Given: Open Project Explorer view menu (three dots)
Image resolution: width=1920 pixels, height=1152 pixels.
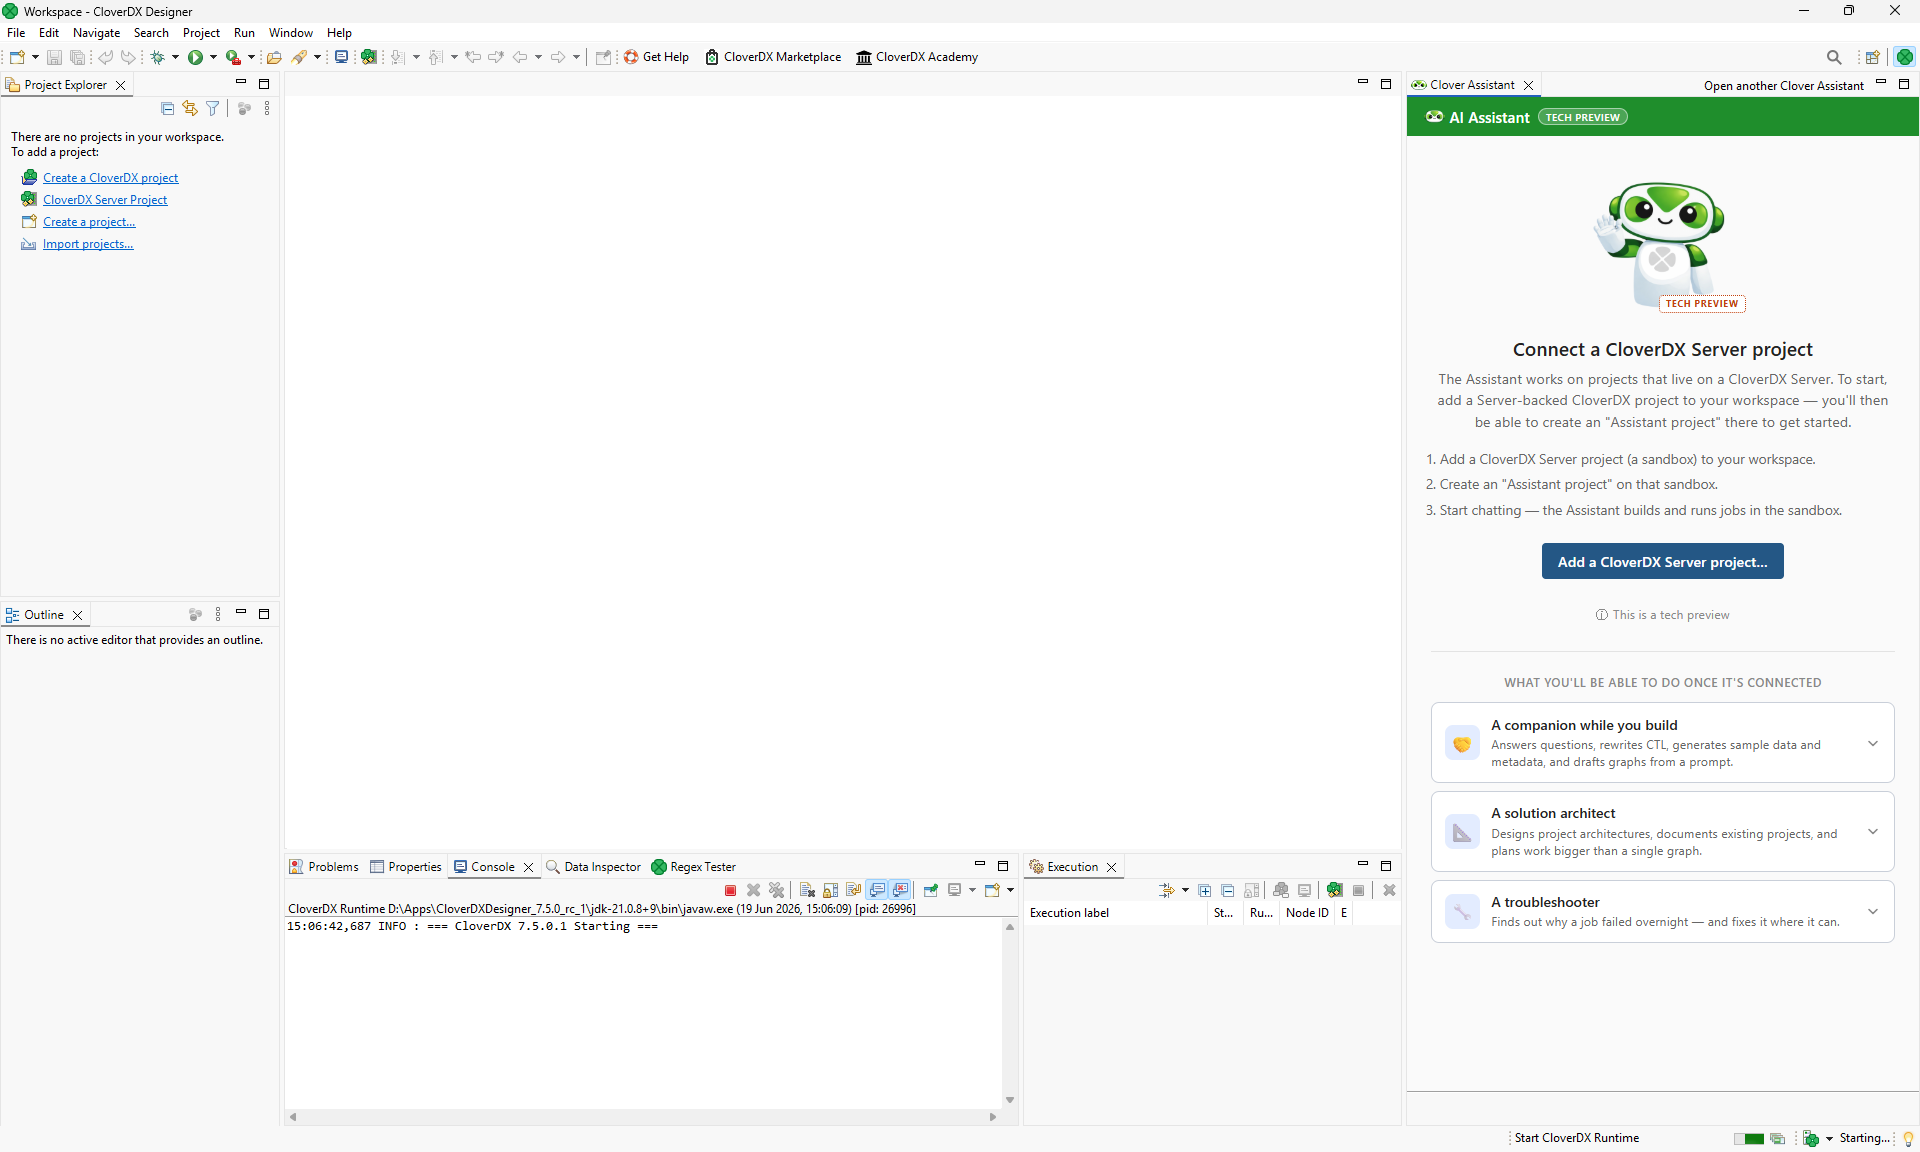Looking at the screenshot, I should (267, 108).
